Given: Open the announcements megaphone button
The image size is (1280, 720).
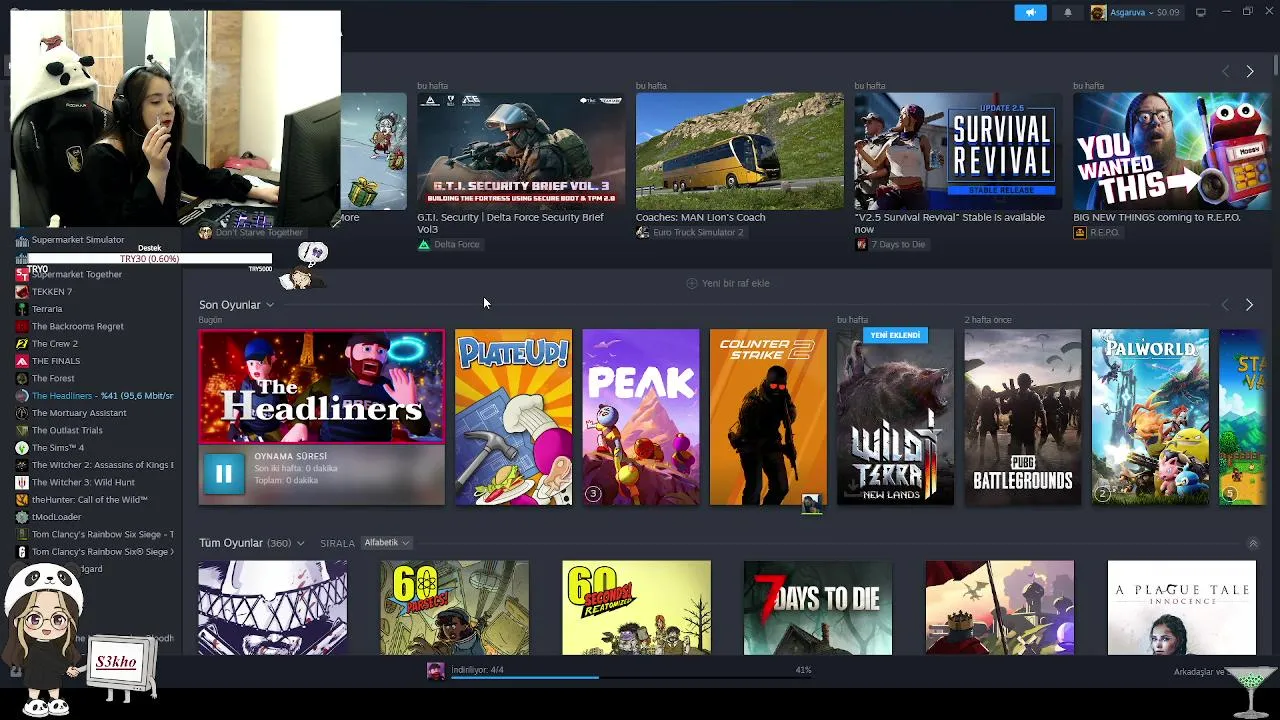Looking at the screenshot, I should (1030, 12).
